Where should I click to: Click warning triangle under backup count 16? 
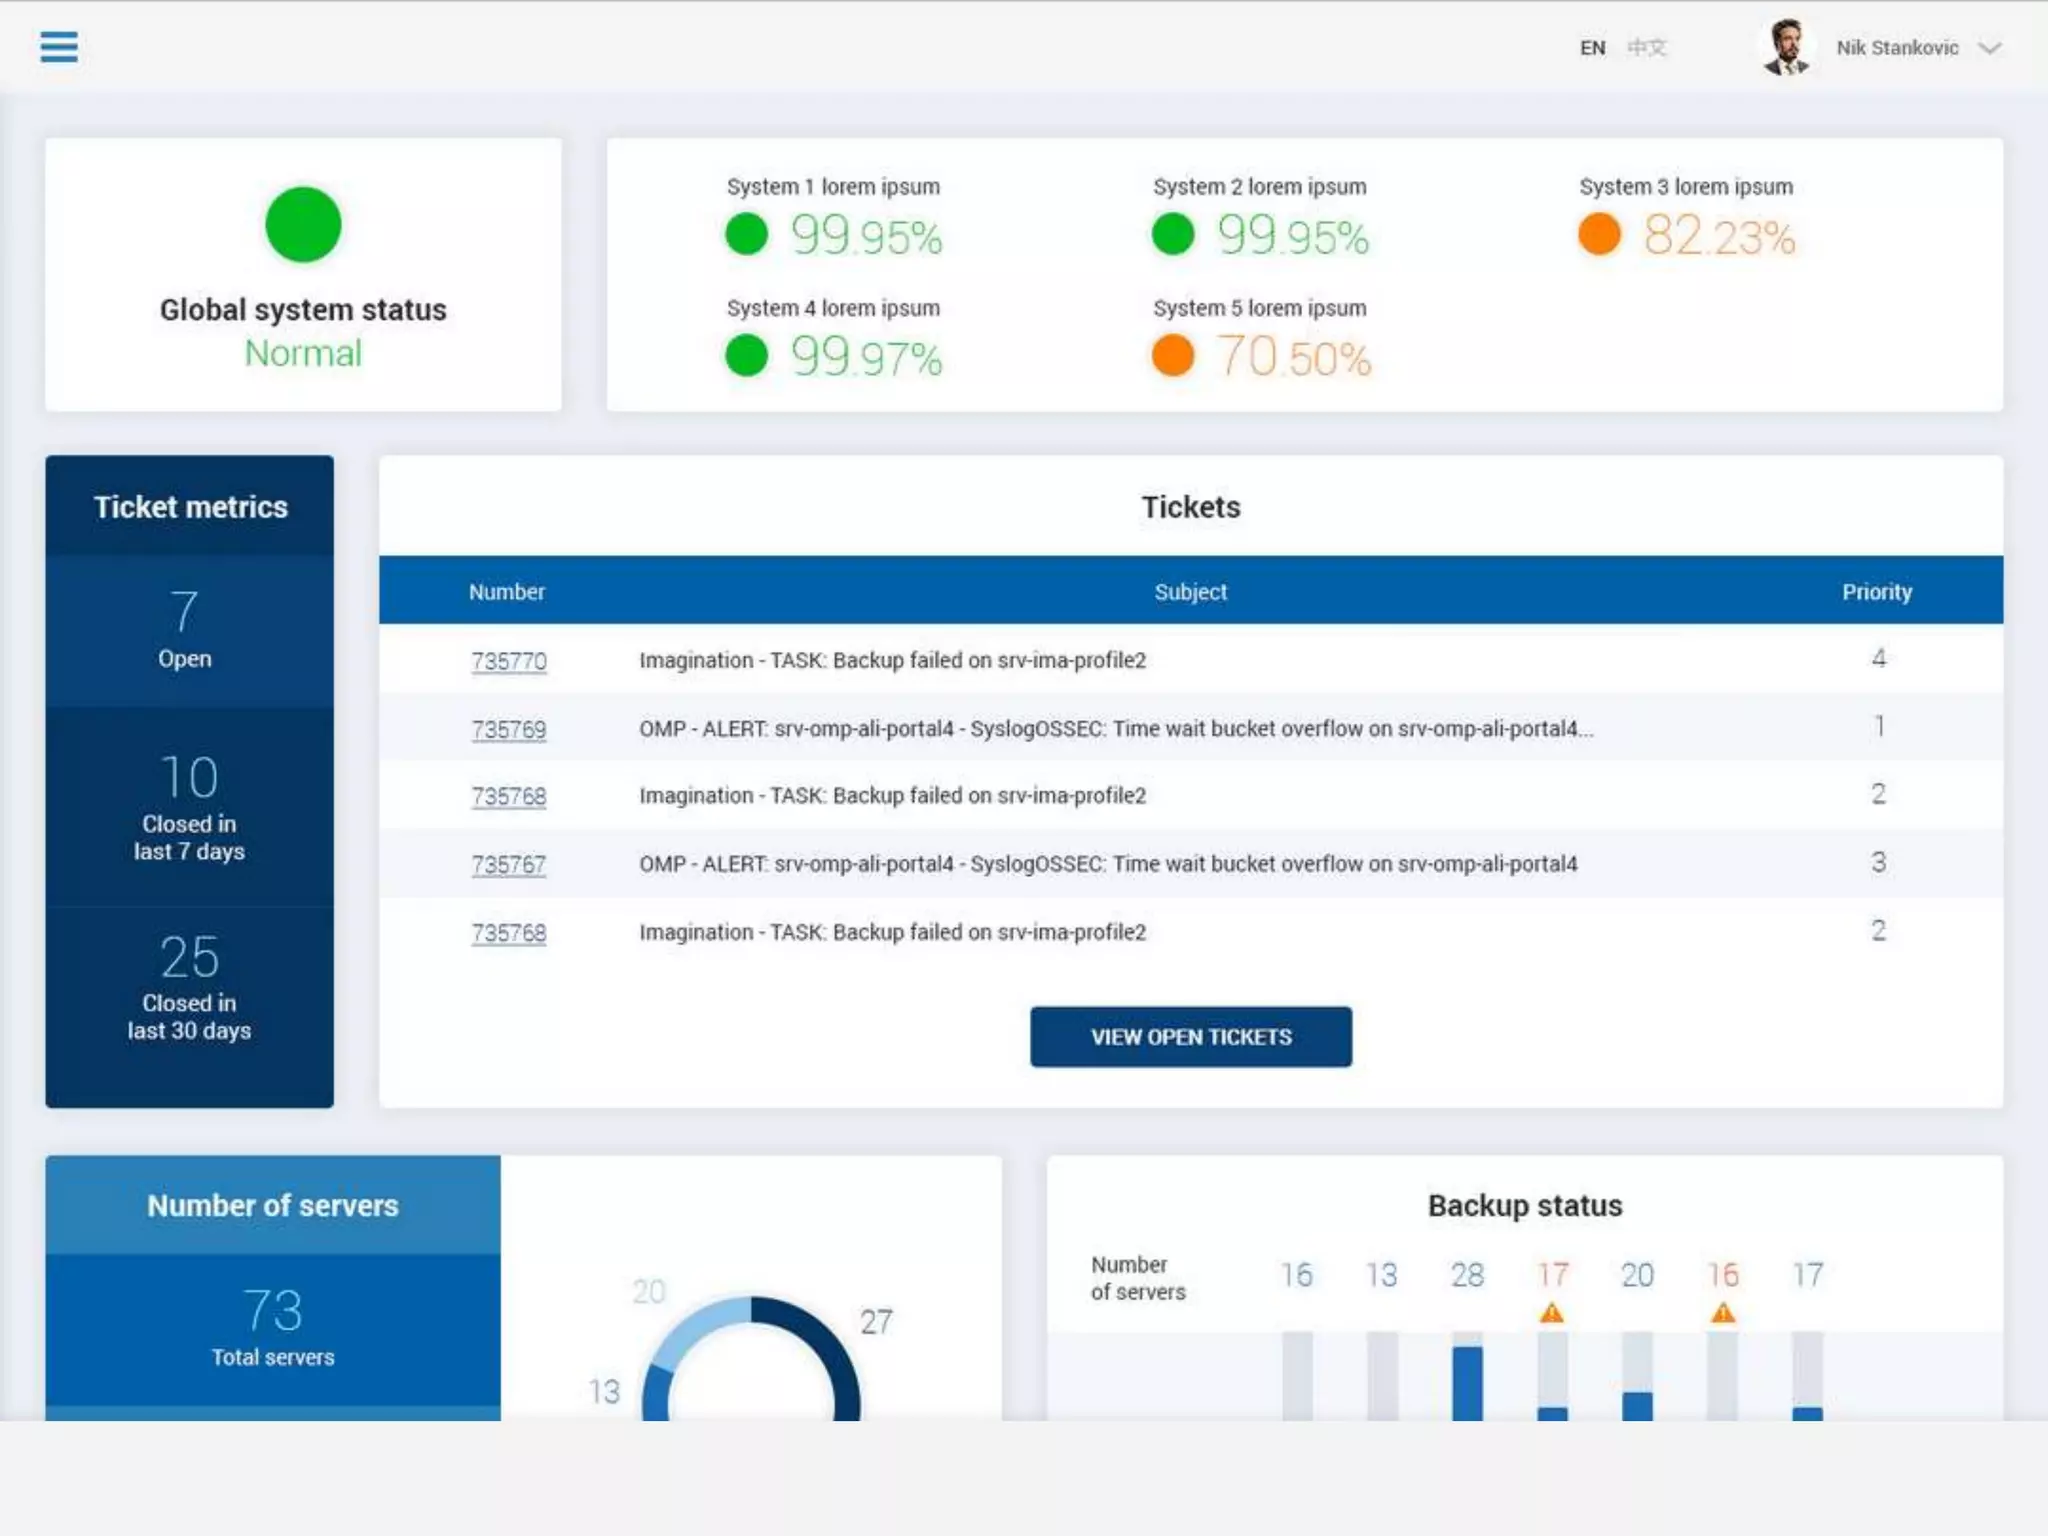click(x=1723, y=1313)
